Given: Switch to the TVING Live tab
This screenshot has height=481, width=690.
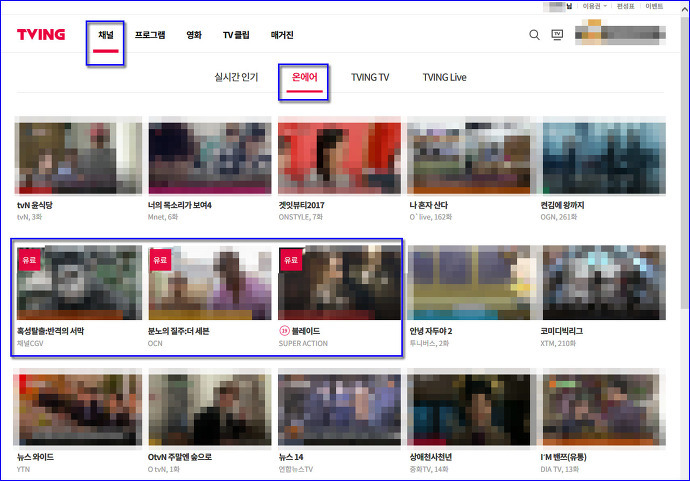Looking at the screenshot, I should pyautogui.click(x=444, y=77).
